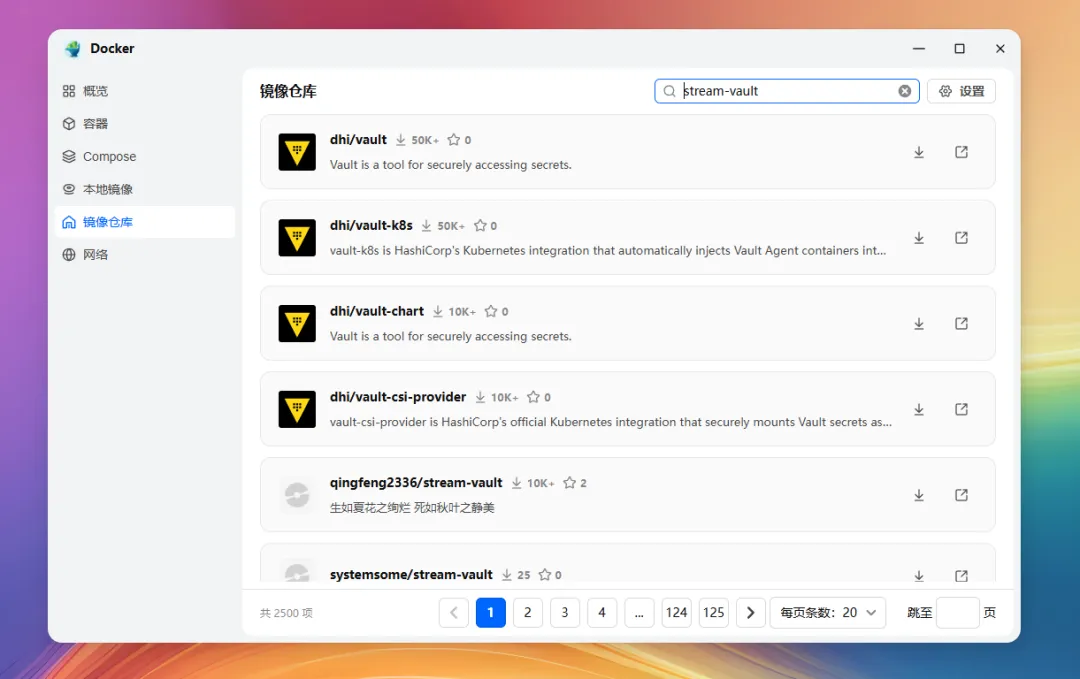The width and height of the screenshot is (1080, 679).
Task: Download qingfeng2336/stream-vault image
Action: coord(919,495)
